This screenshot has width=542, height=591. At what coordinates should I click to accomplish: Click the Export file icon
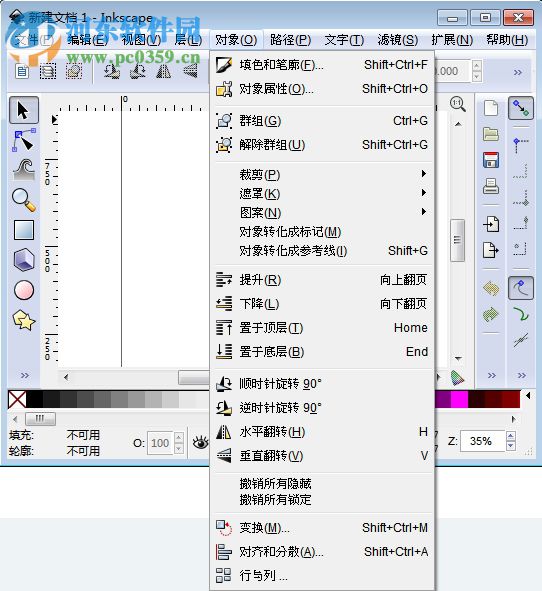(491, 250)
